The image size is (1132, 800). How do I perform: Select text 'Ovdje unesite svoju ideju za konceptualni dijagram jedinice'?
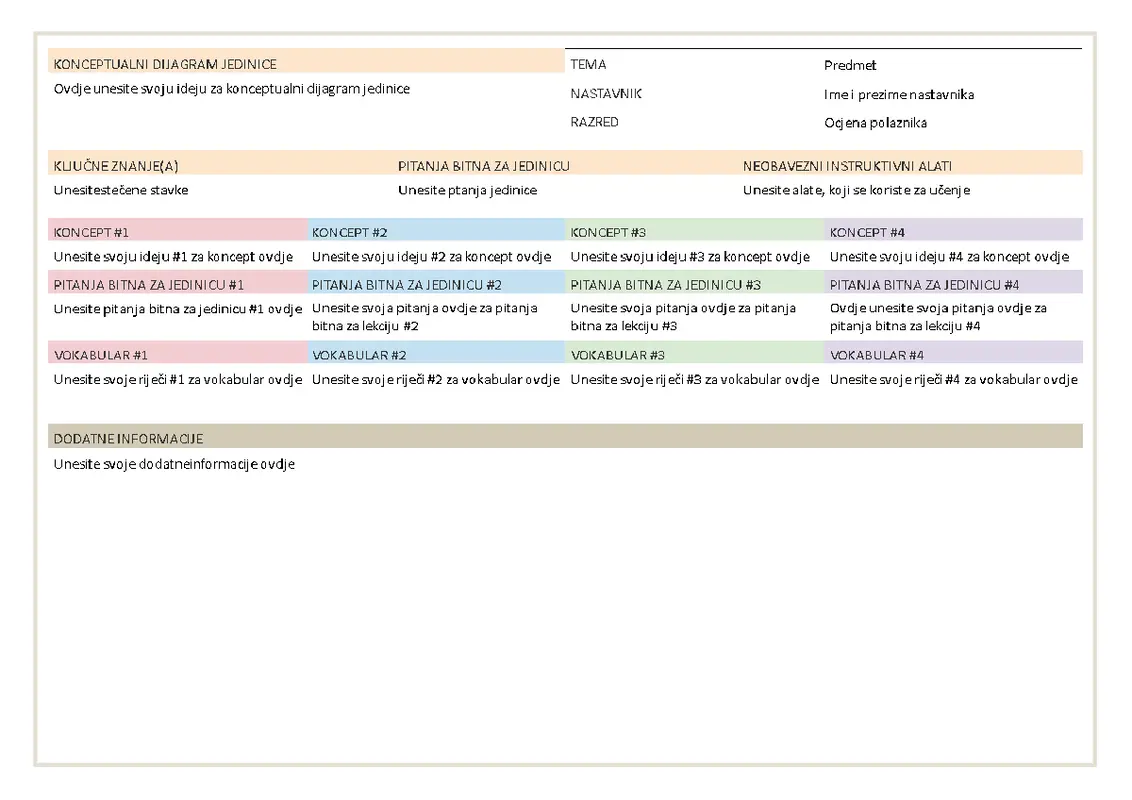click(232, 89)
